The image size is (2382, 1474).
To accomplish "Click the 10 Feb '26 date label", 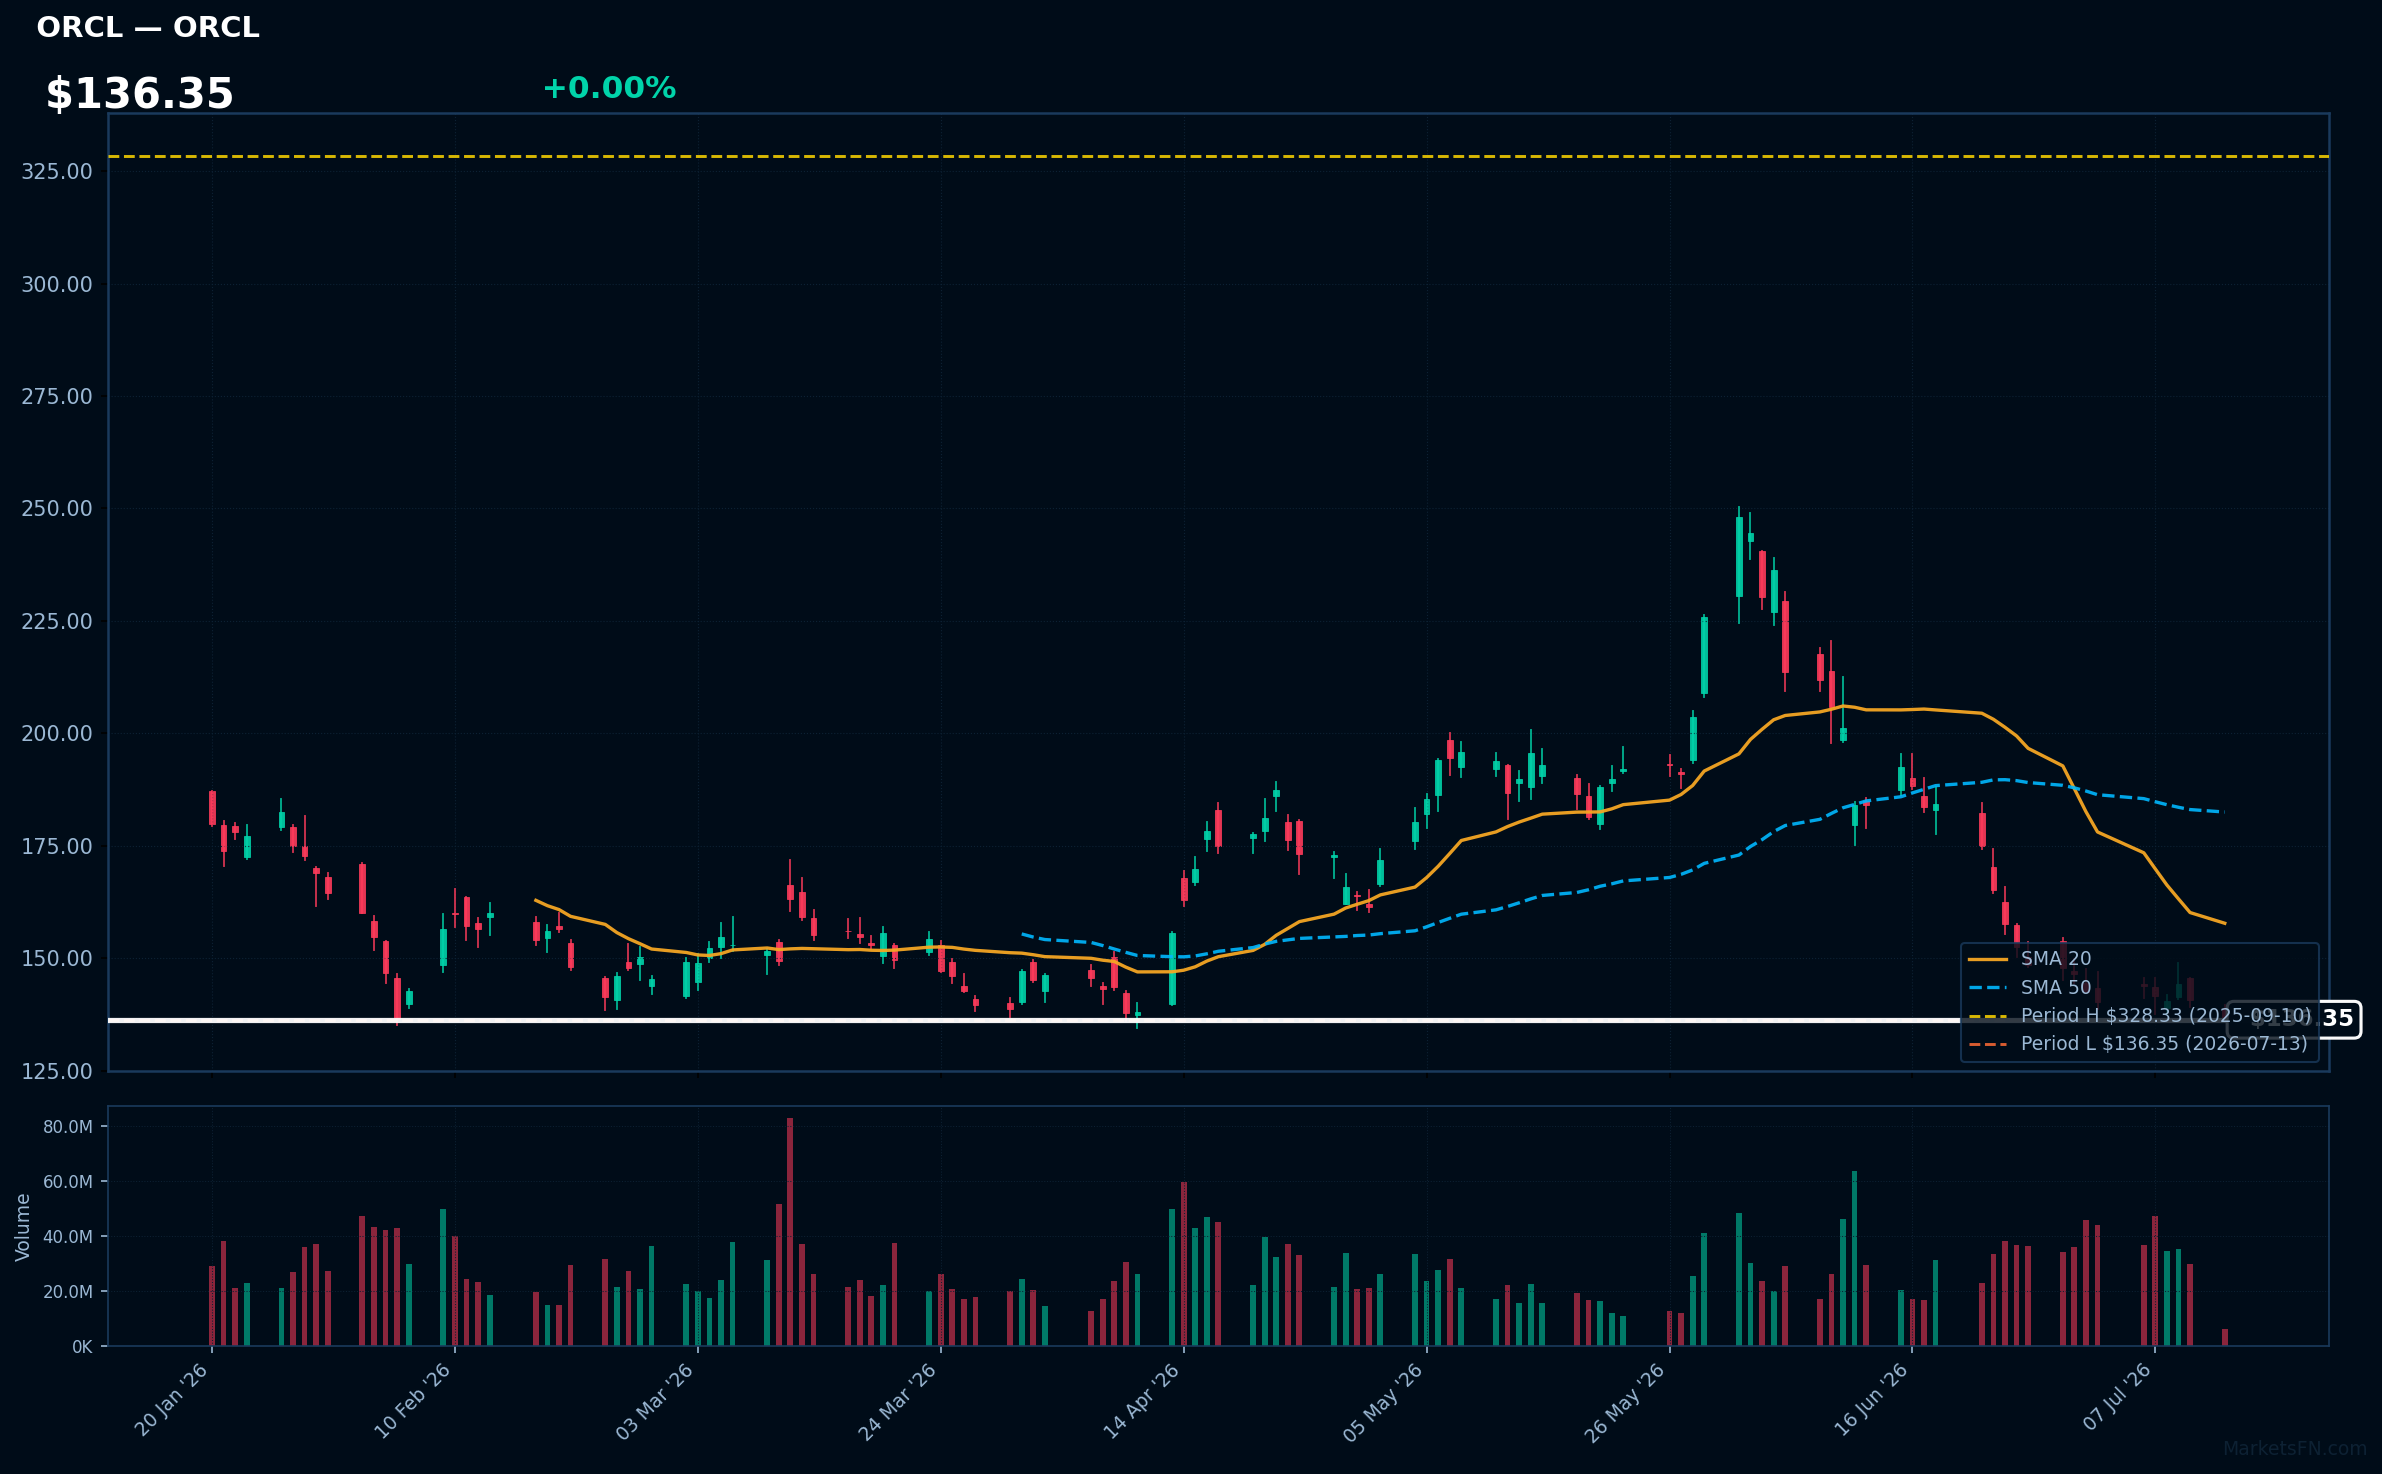I will (x=413, y=1400).
